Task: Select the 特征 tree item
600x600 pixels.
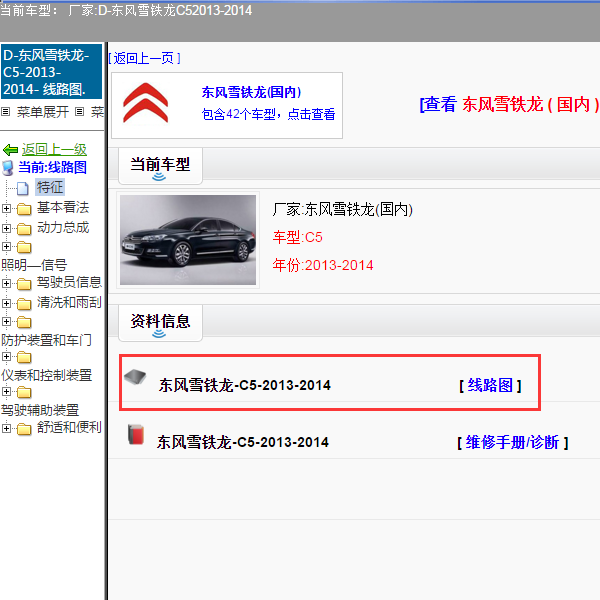Action: click(50, 187)
